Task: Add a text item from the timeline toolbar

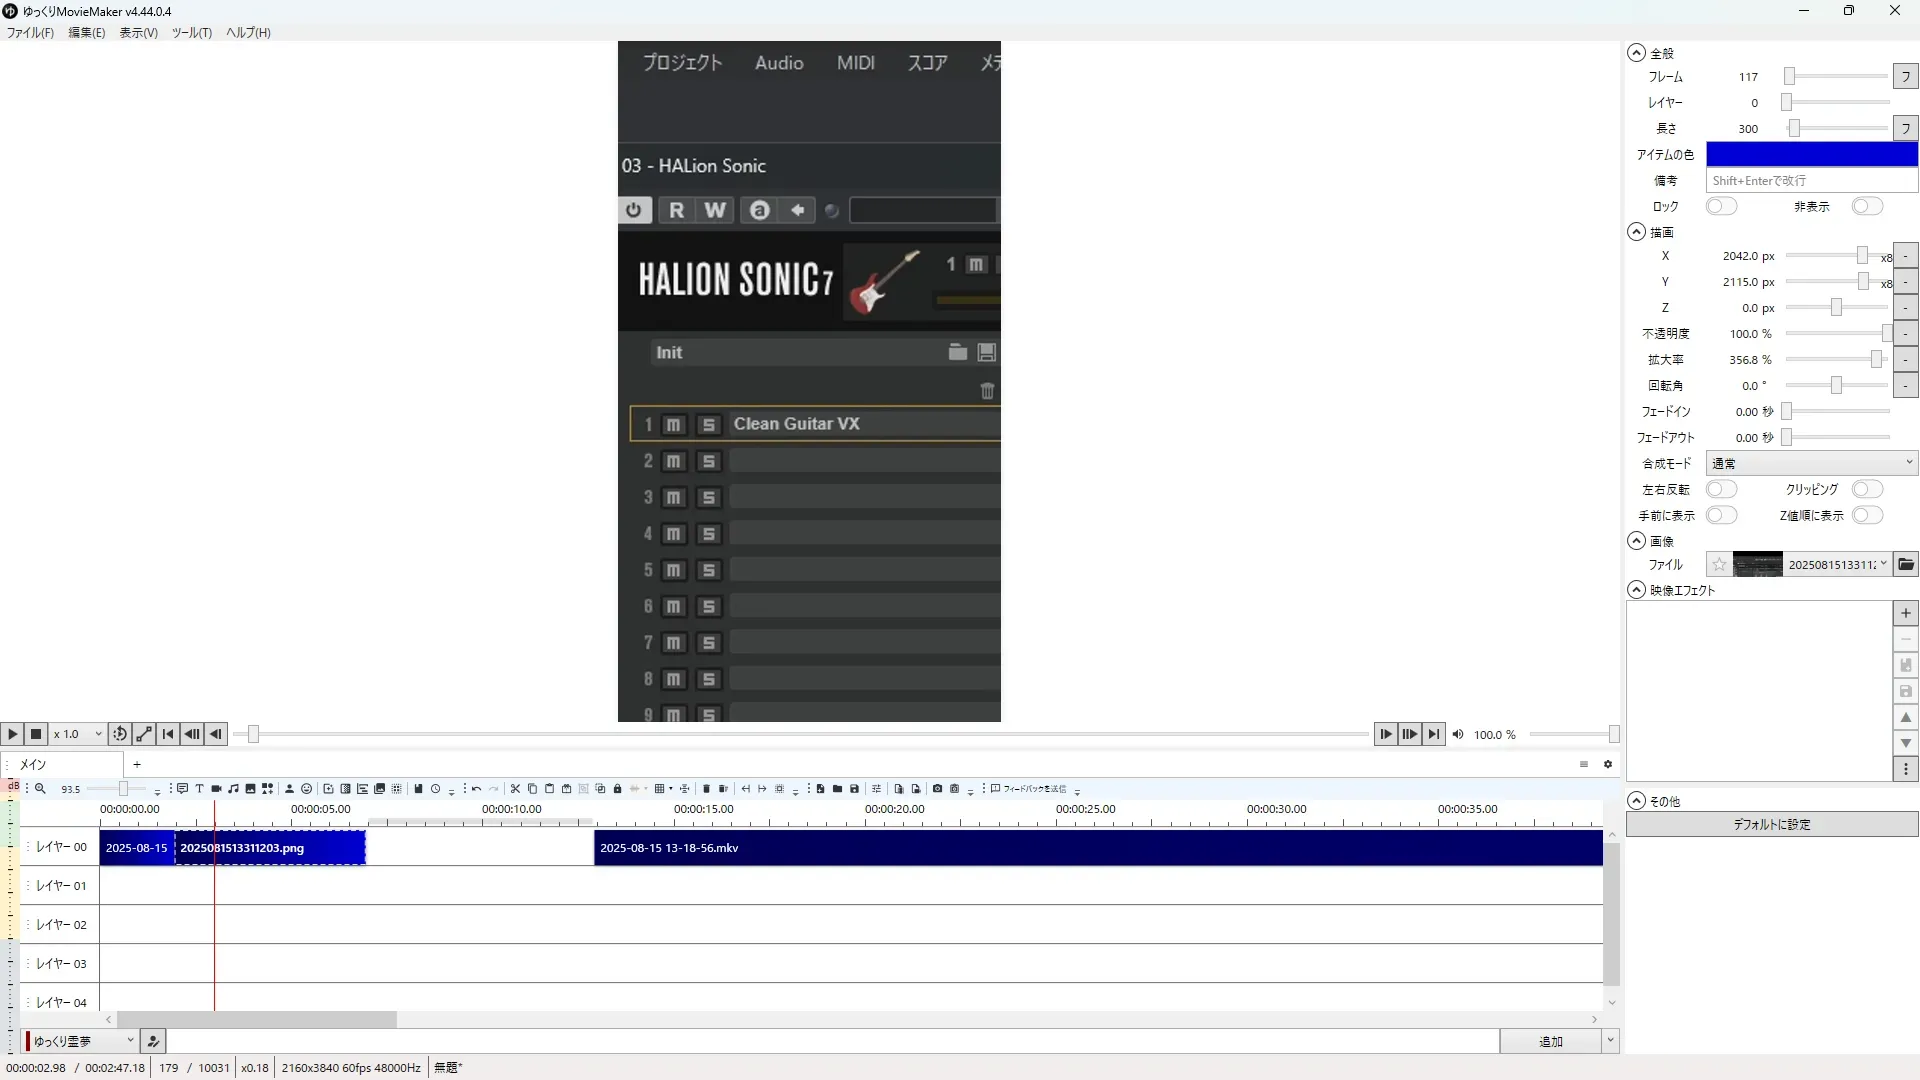Action: pos(199,789)
